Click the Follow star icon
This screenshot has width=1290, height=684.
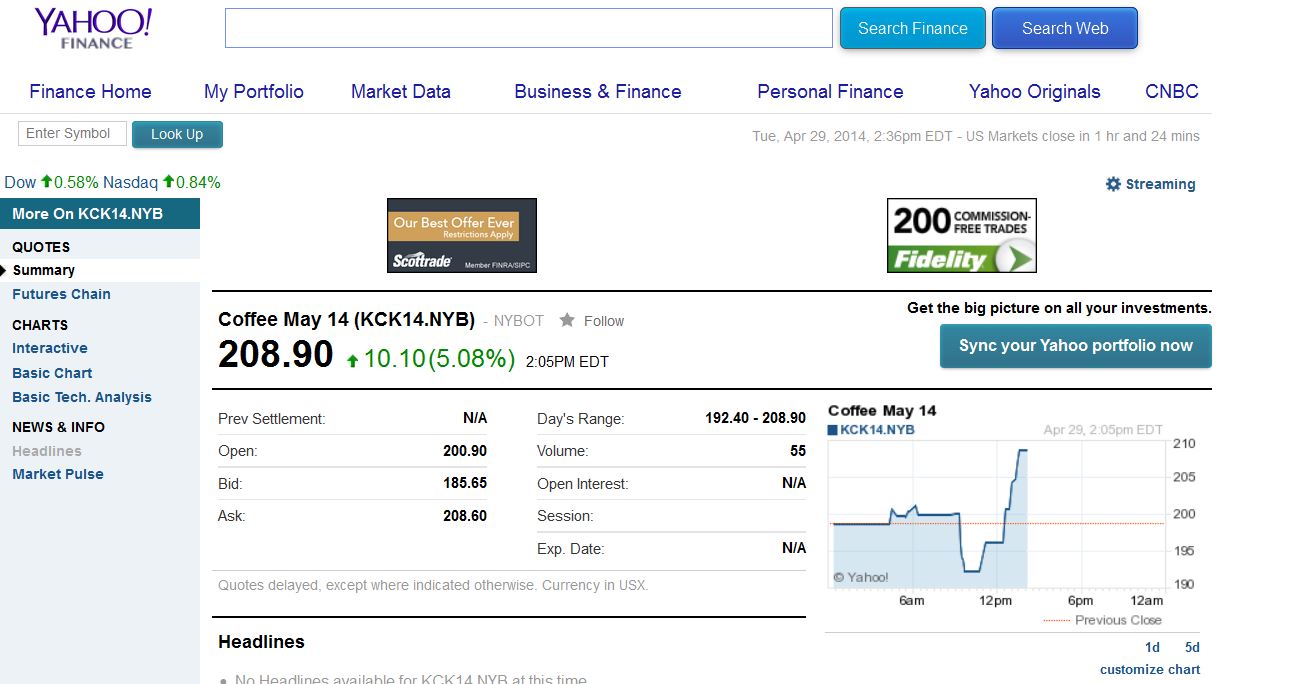(x=567, y=320)
